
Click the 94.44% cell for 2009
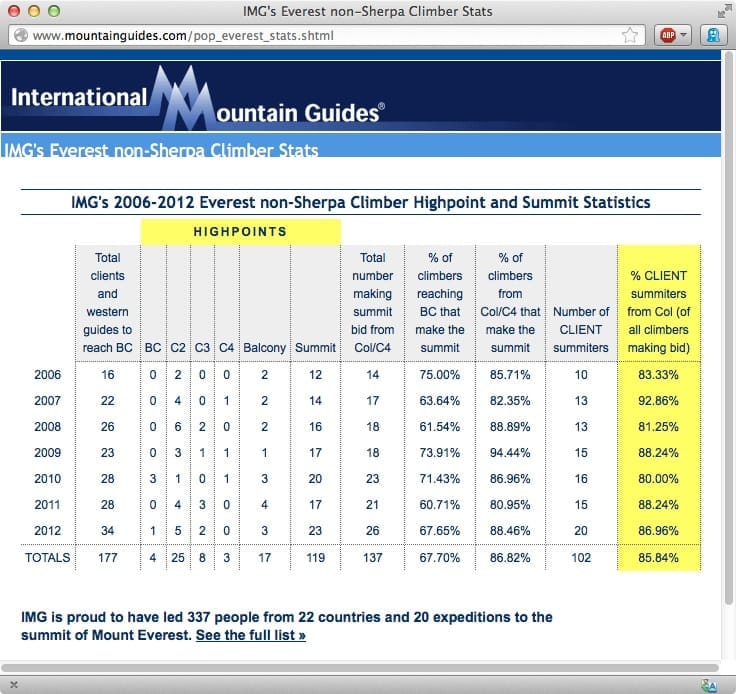point(510,453)
